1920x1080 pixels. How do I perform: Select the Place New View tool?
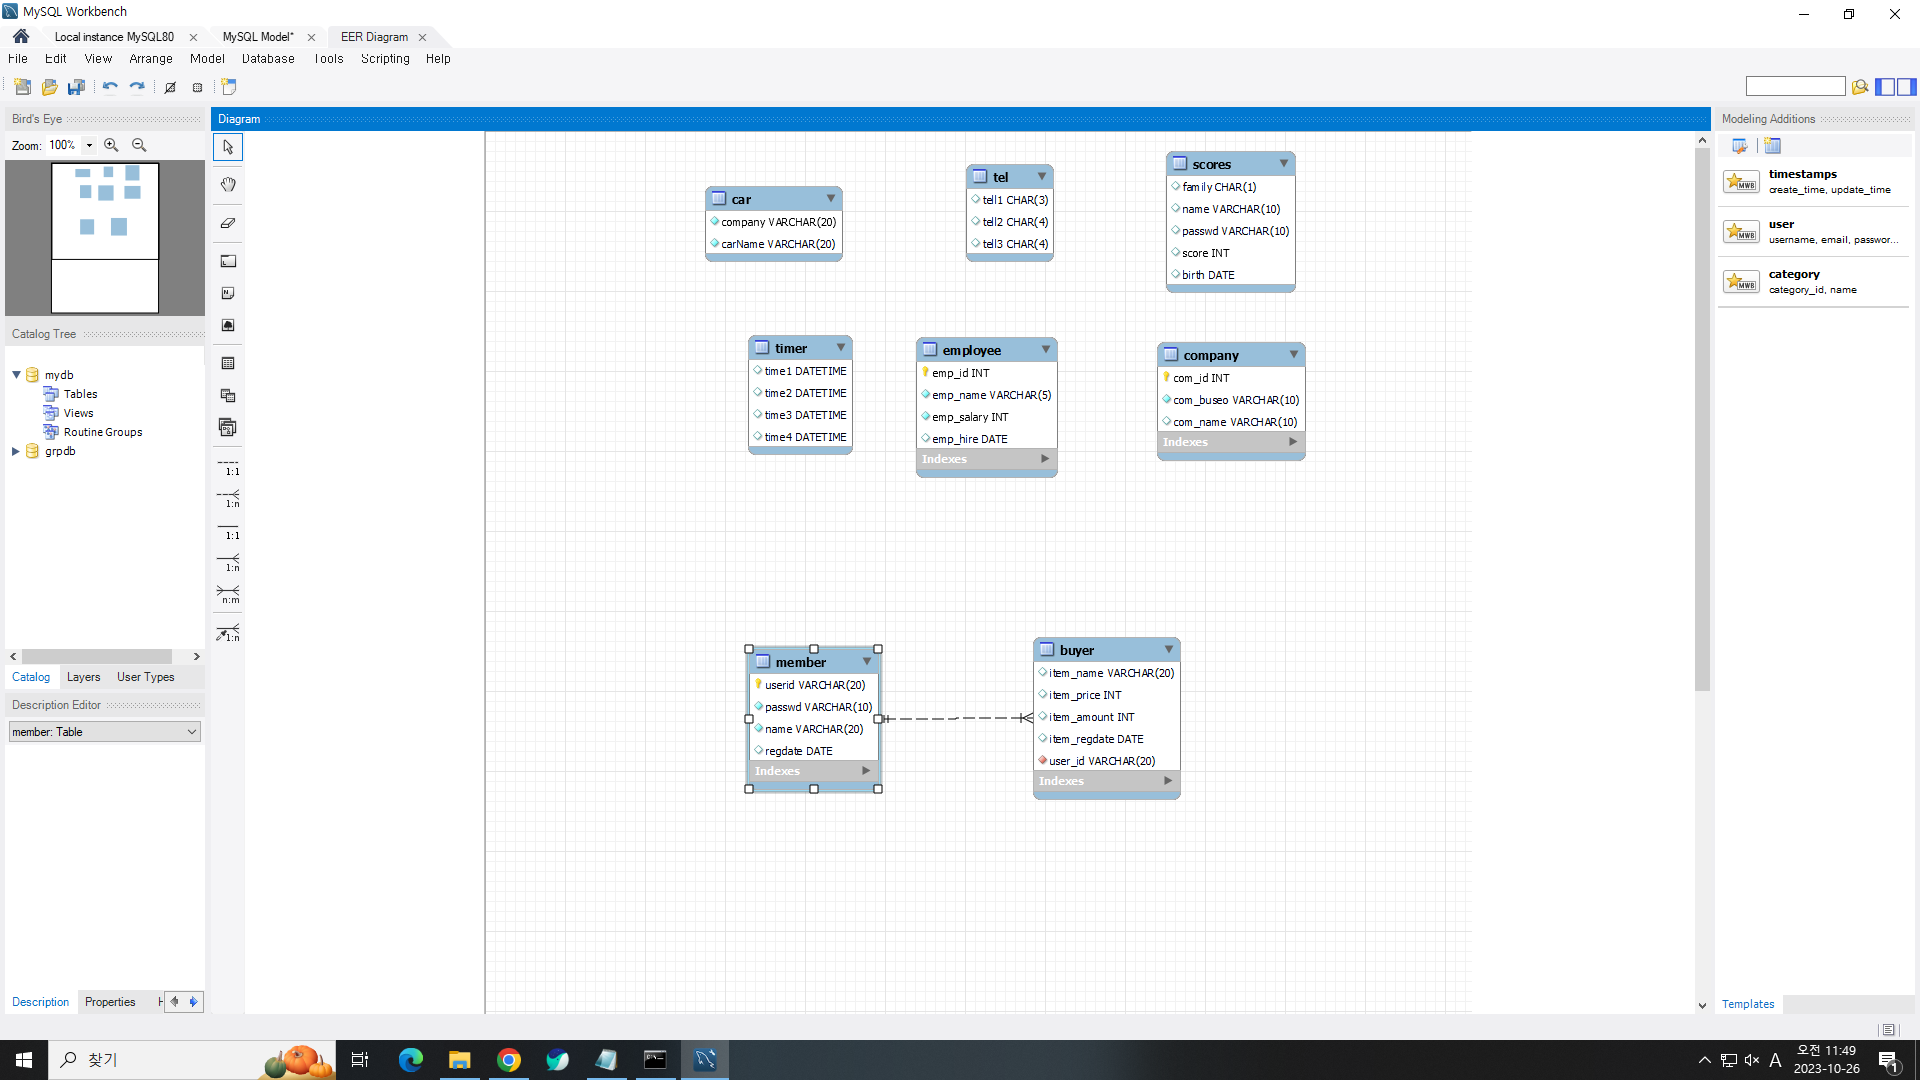pyautogui.click(x=228, y=396)
